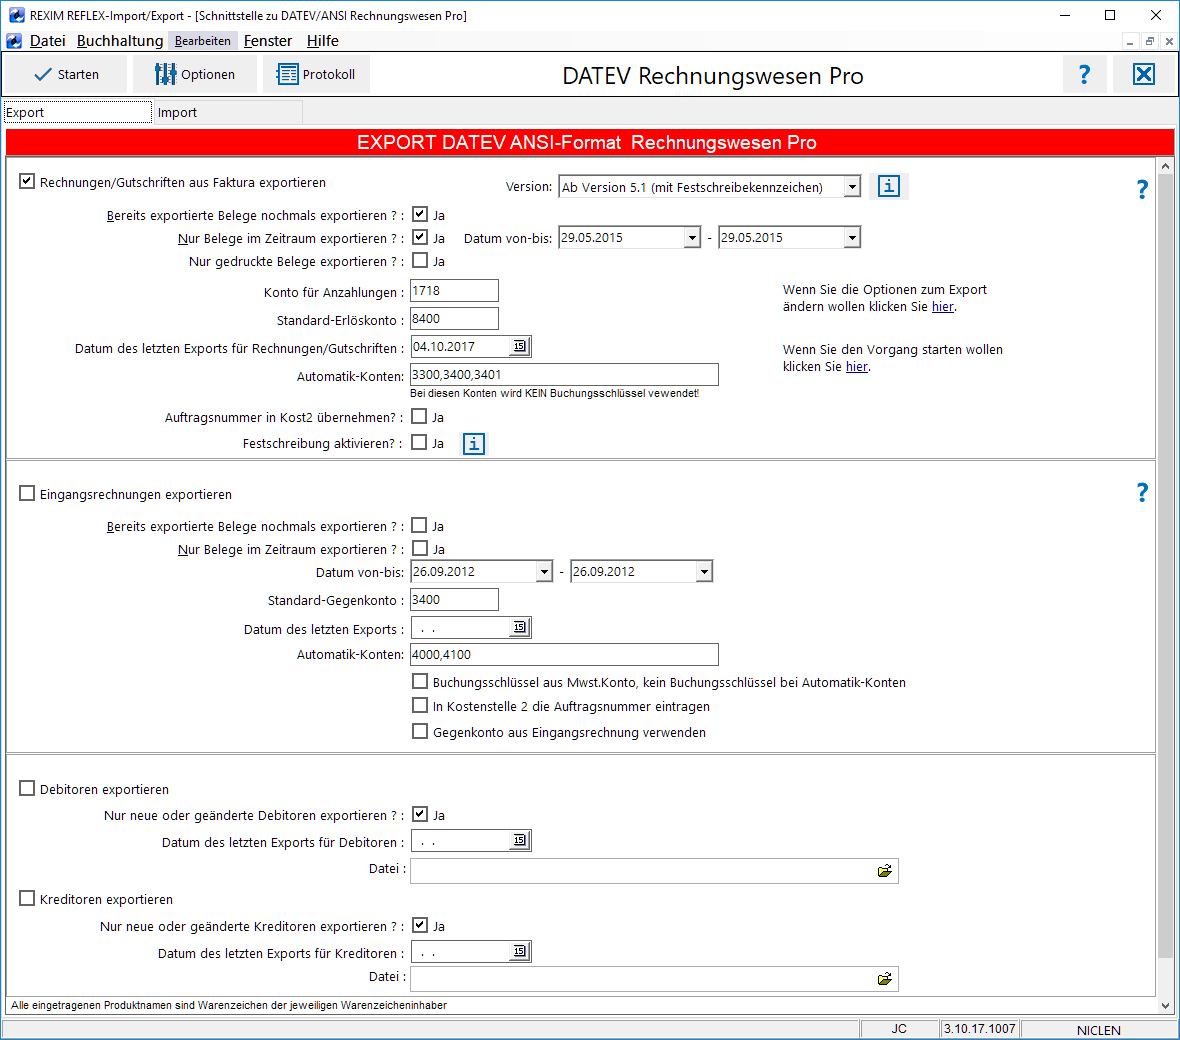Open calendar for last Rechnungen/Gutschriften export date
This screenshot has width=1180, height=1040.
coord(519,346)
